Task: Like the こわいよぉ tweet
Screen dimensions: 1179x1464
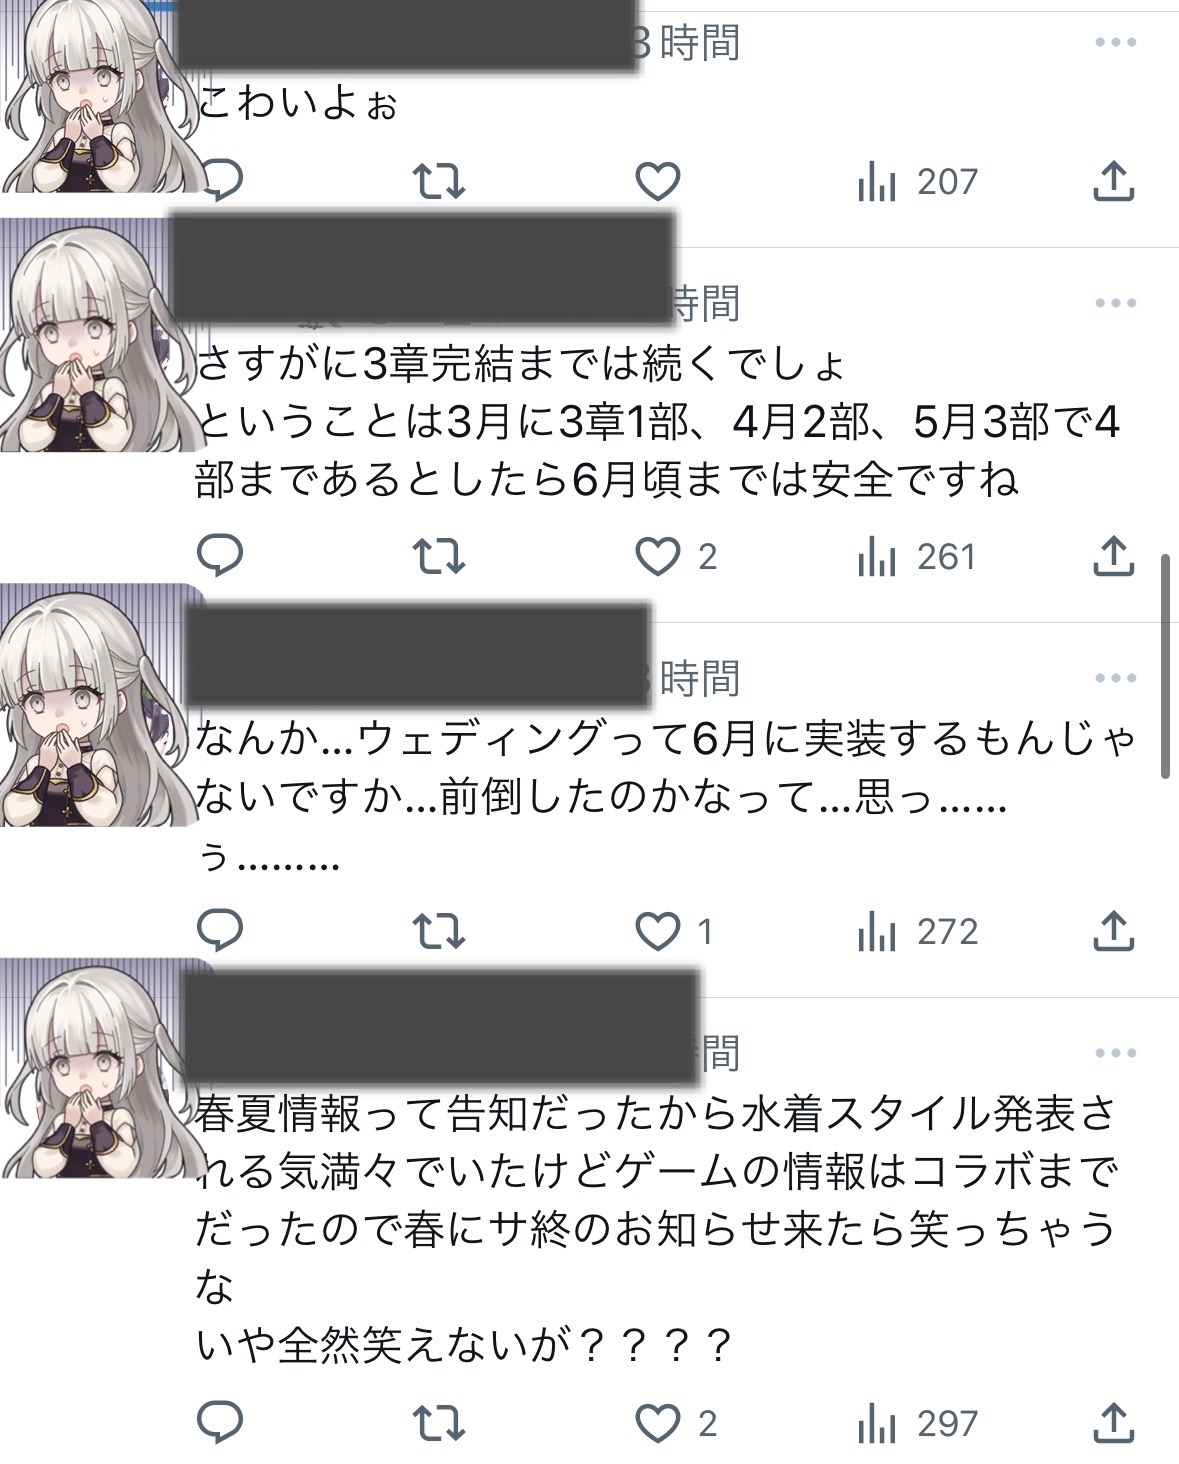Action: tap(658, 182)
